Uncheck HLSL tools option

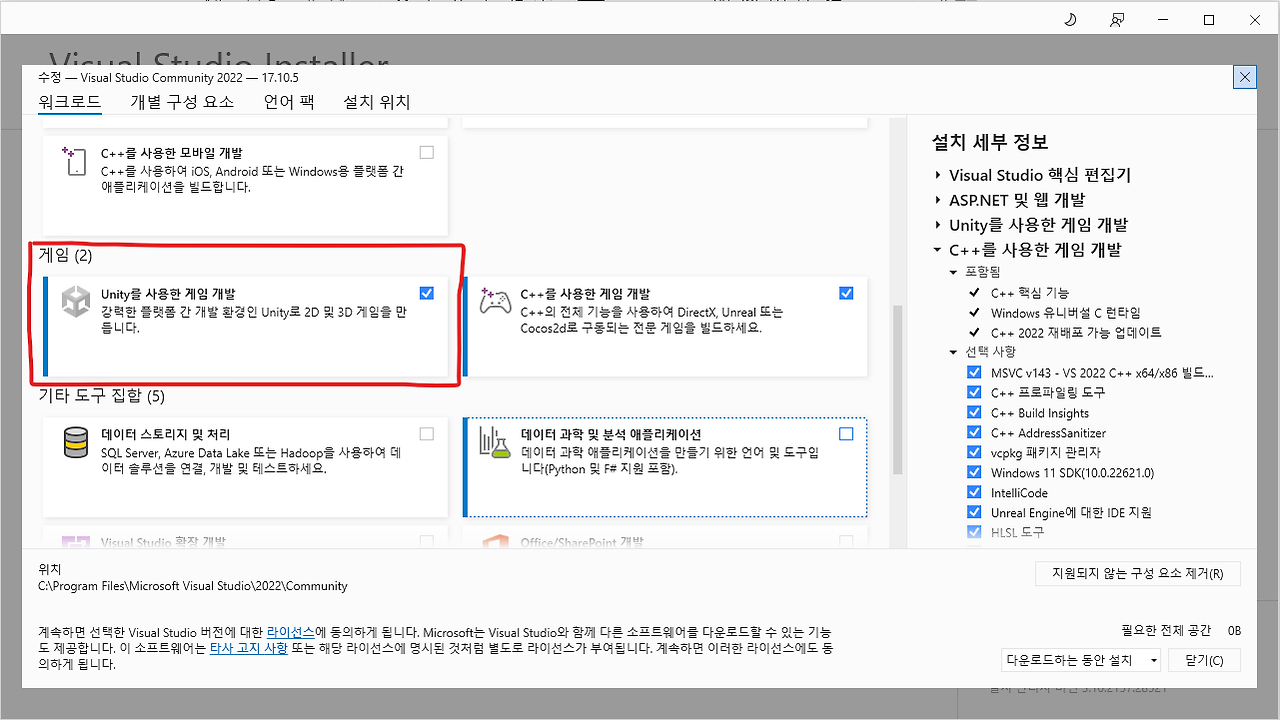[x=974, y=532]
